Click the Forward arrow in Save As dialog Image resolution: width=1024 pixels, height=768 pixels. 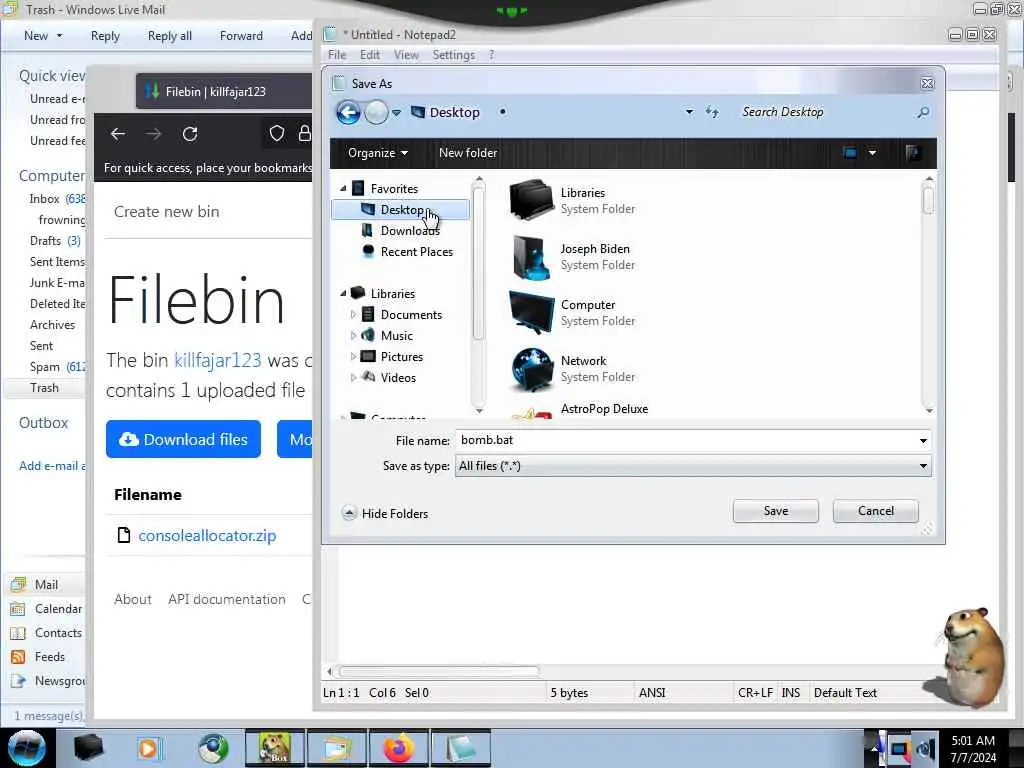click(376, 112)
